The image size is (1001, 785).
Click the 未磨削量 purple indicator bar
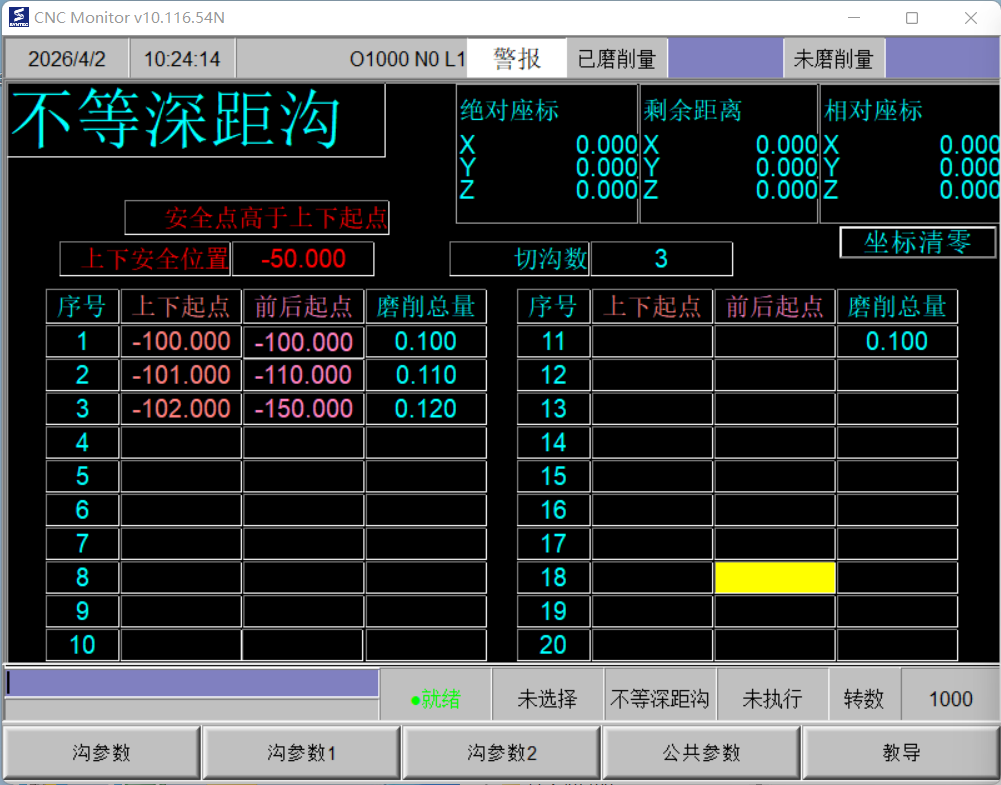941,59
